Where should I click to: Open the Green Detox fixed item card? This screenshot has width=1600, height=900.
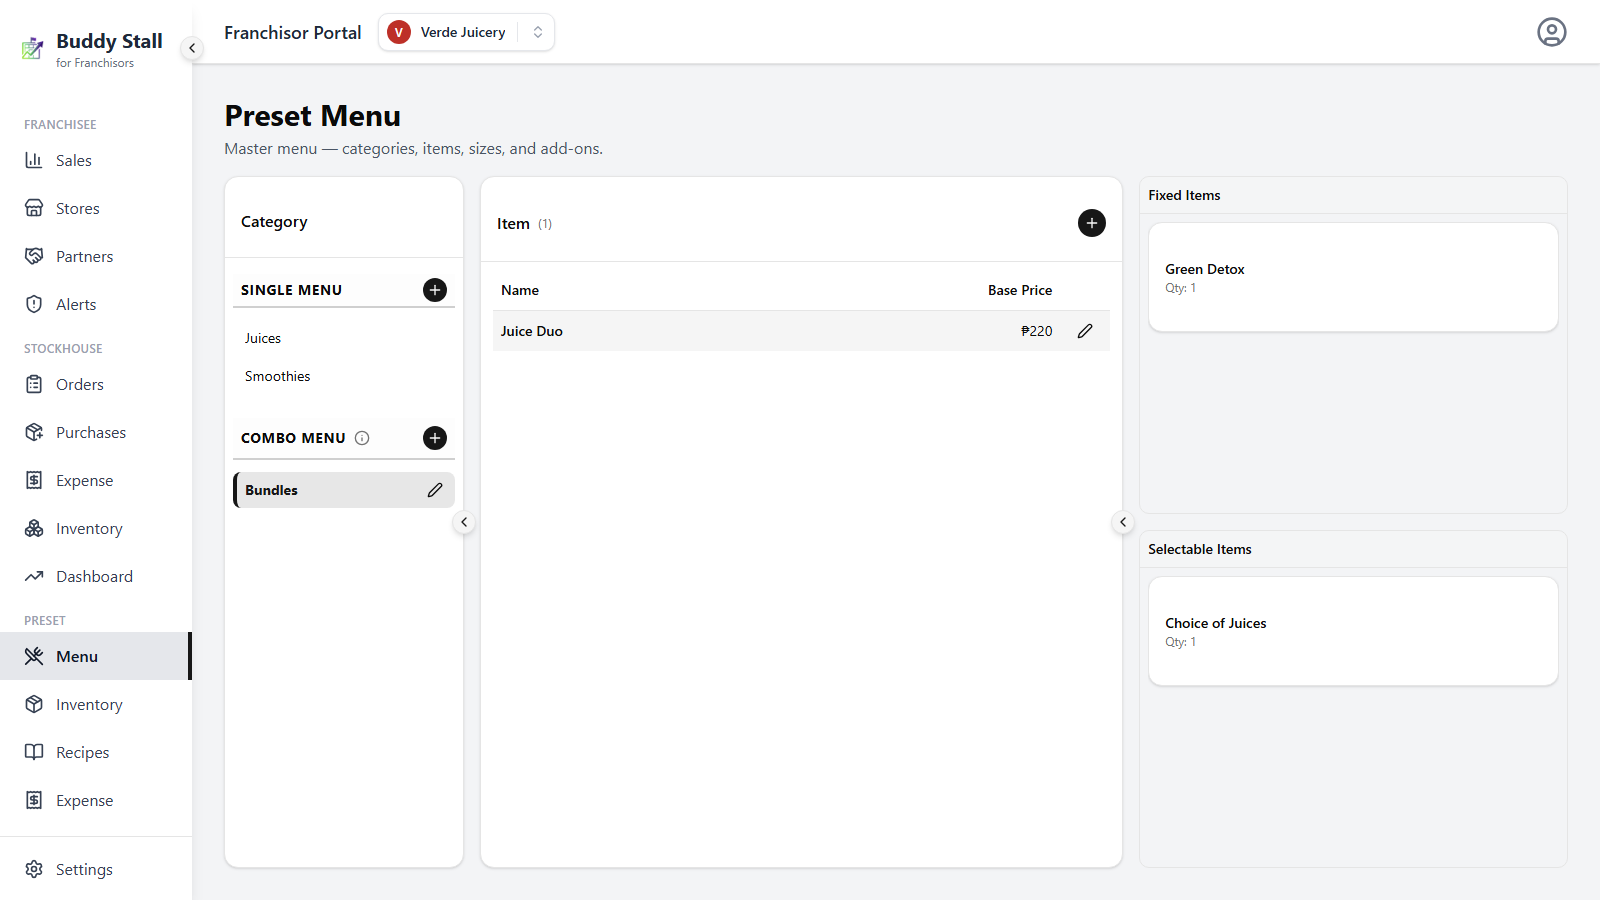1353,277
